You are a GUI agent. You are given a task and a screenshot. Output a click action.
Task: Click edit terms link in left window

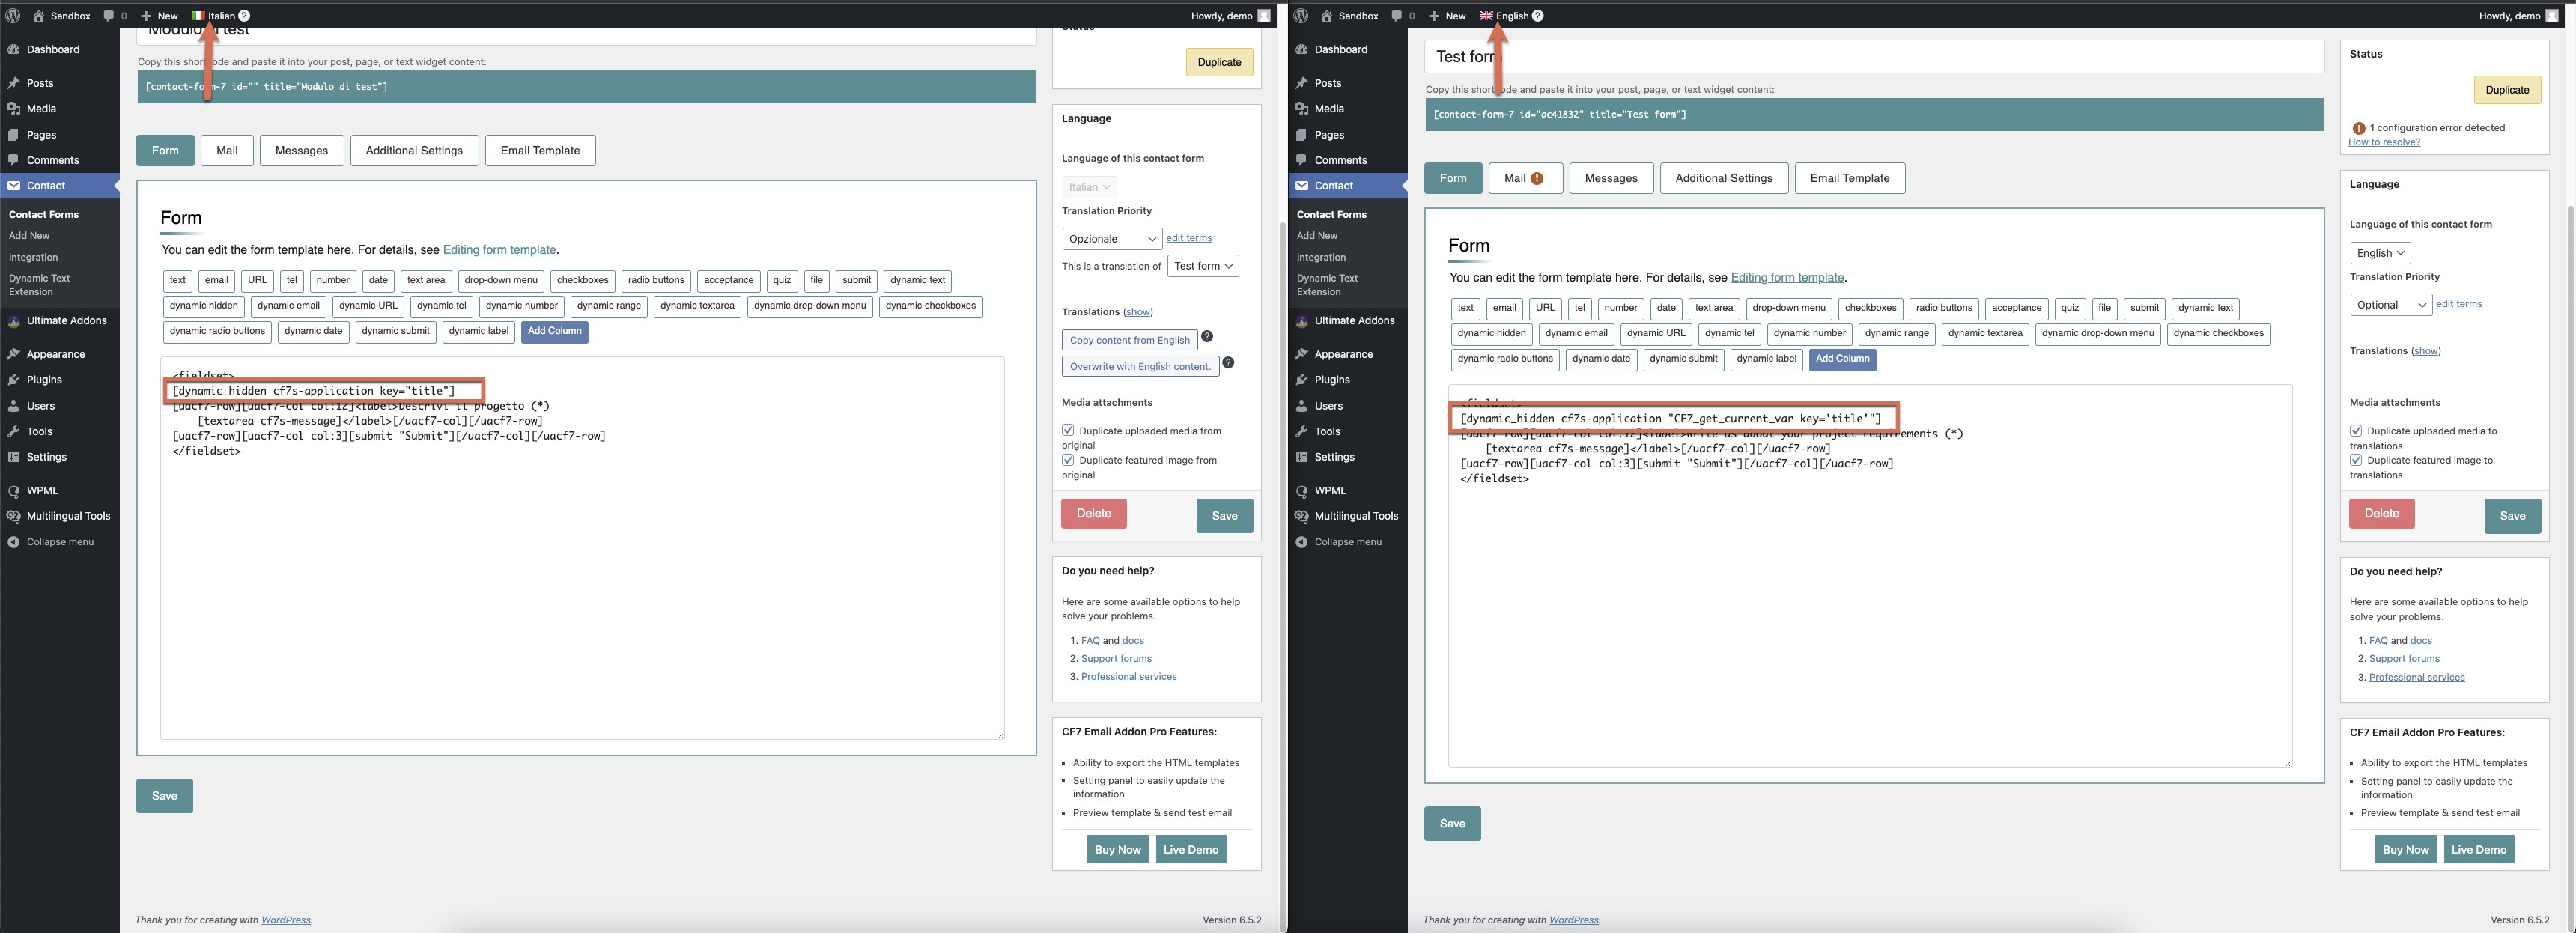click(x=1189, y=238)
